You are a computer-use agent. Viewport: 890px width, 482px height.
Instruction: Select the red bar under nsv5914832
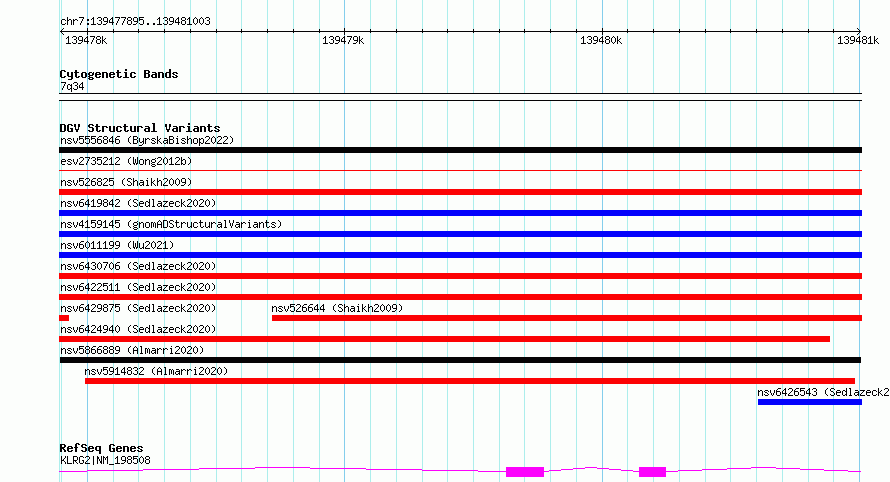[x=470, y=381]
